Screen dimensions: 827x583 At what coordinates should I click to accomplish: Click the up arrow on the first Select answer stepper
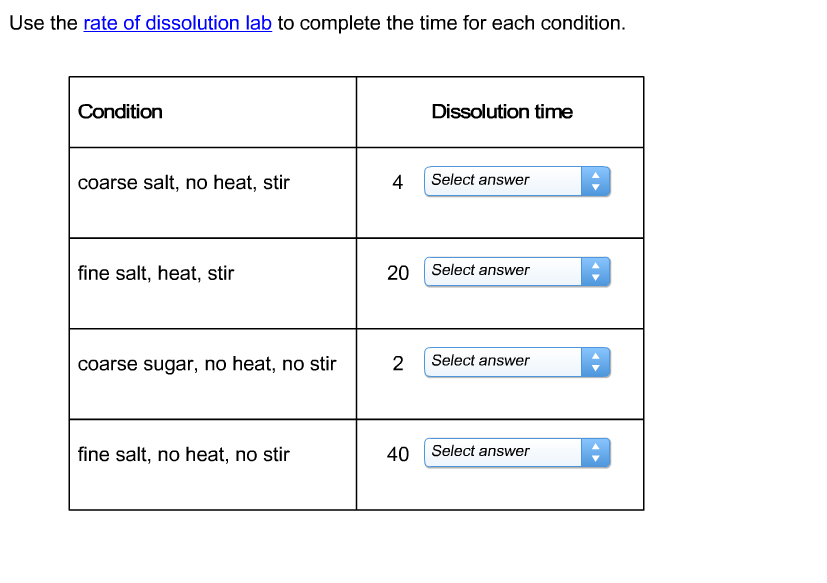pos(596,175)
